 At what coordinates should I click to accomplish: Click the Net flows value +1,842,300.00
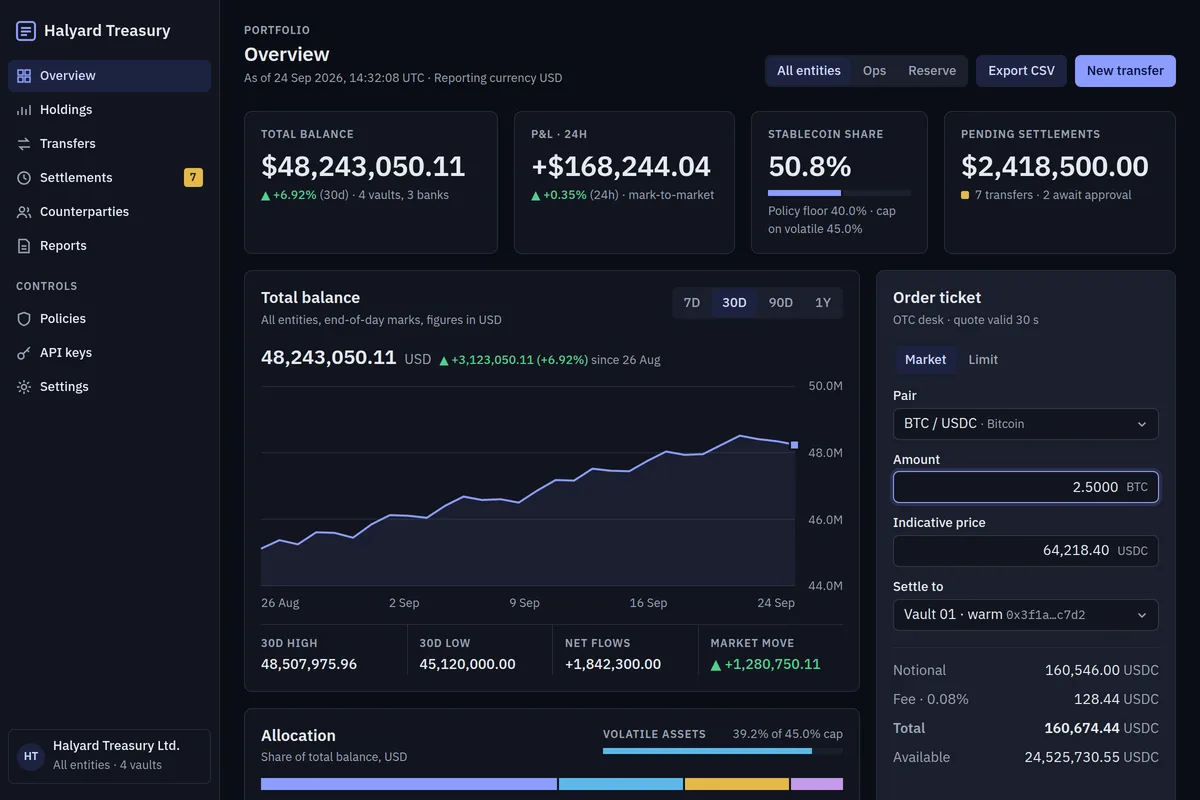coord(613,665)
